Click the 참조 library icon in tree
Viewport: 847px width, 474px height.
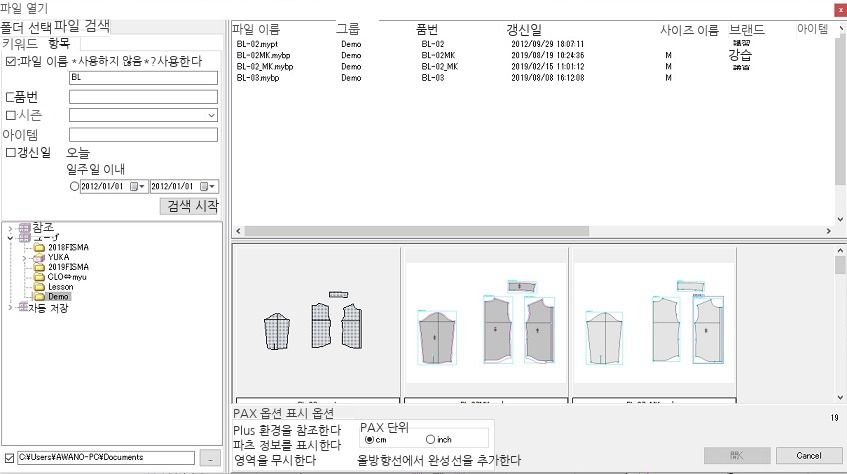pyautogui.click(x=25, y=228)
